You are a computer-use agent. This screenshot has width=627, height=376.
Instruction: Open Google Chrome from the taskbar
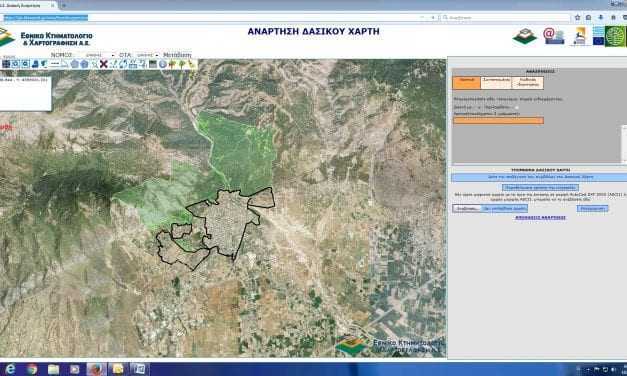tap(32, 369)
